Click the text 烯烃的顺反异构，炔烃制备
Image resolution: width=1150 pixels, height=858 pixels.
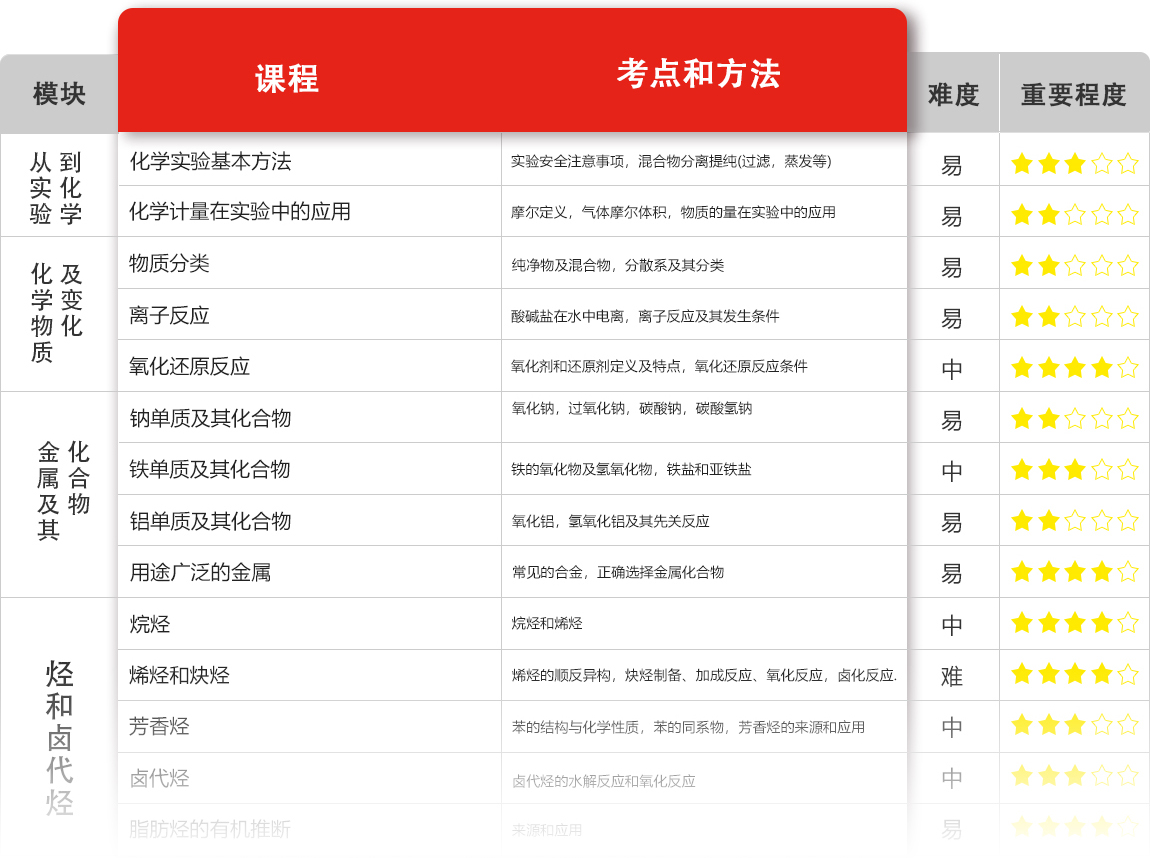pyautogui.click(x=596, y=675)
